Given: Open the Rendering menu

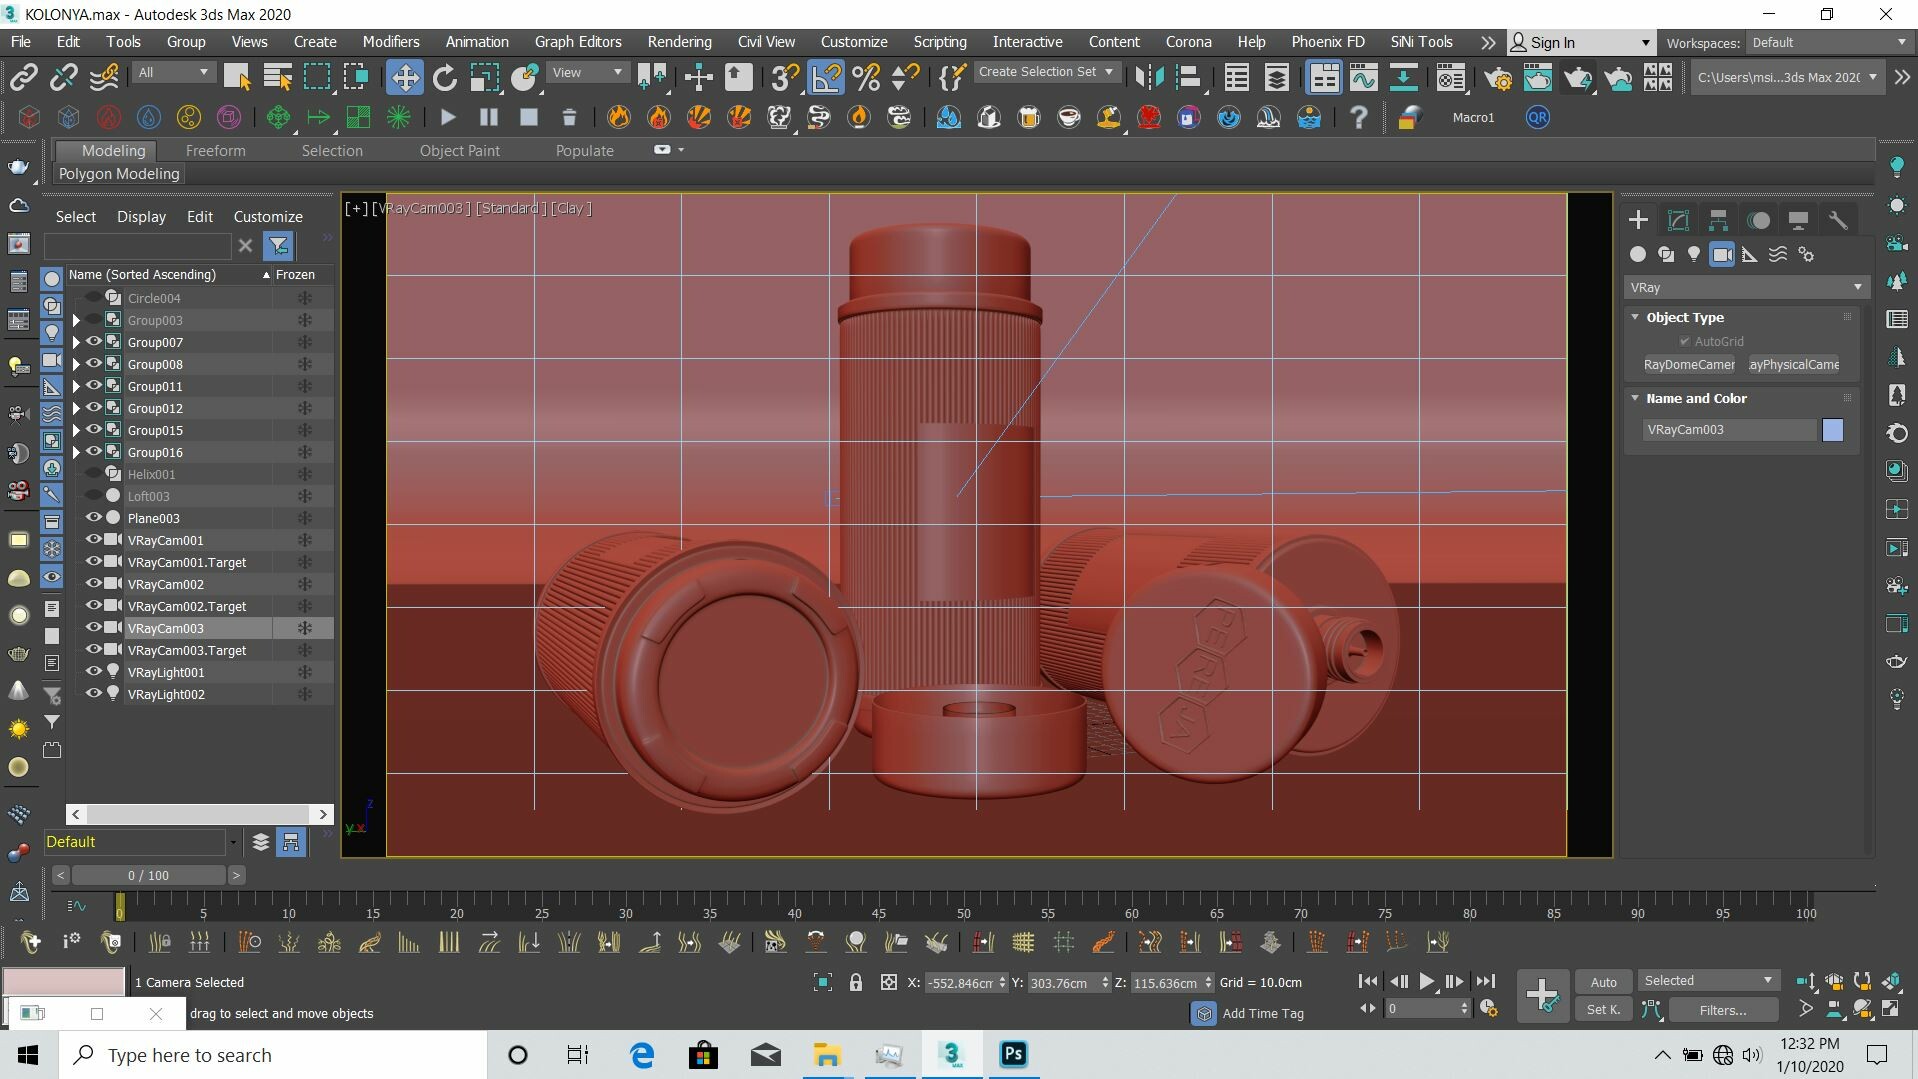Looking at the screenshot, I should tap(679, 42).
